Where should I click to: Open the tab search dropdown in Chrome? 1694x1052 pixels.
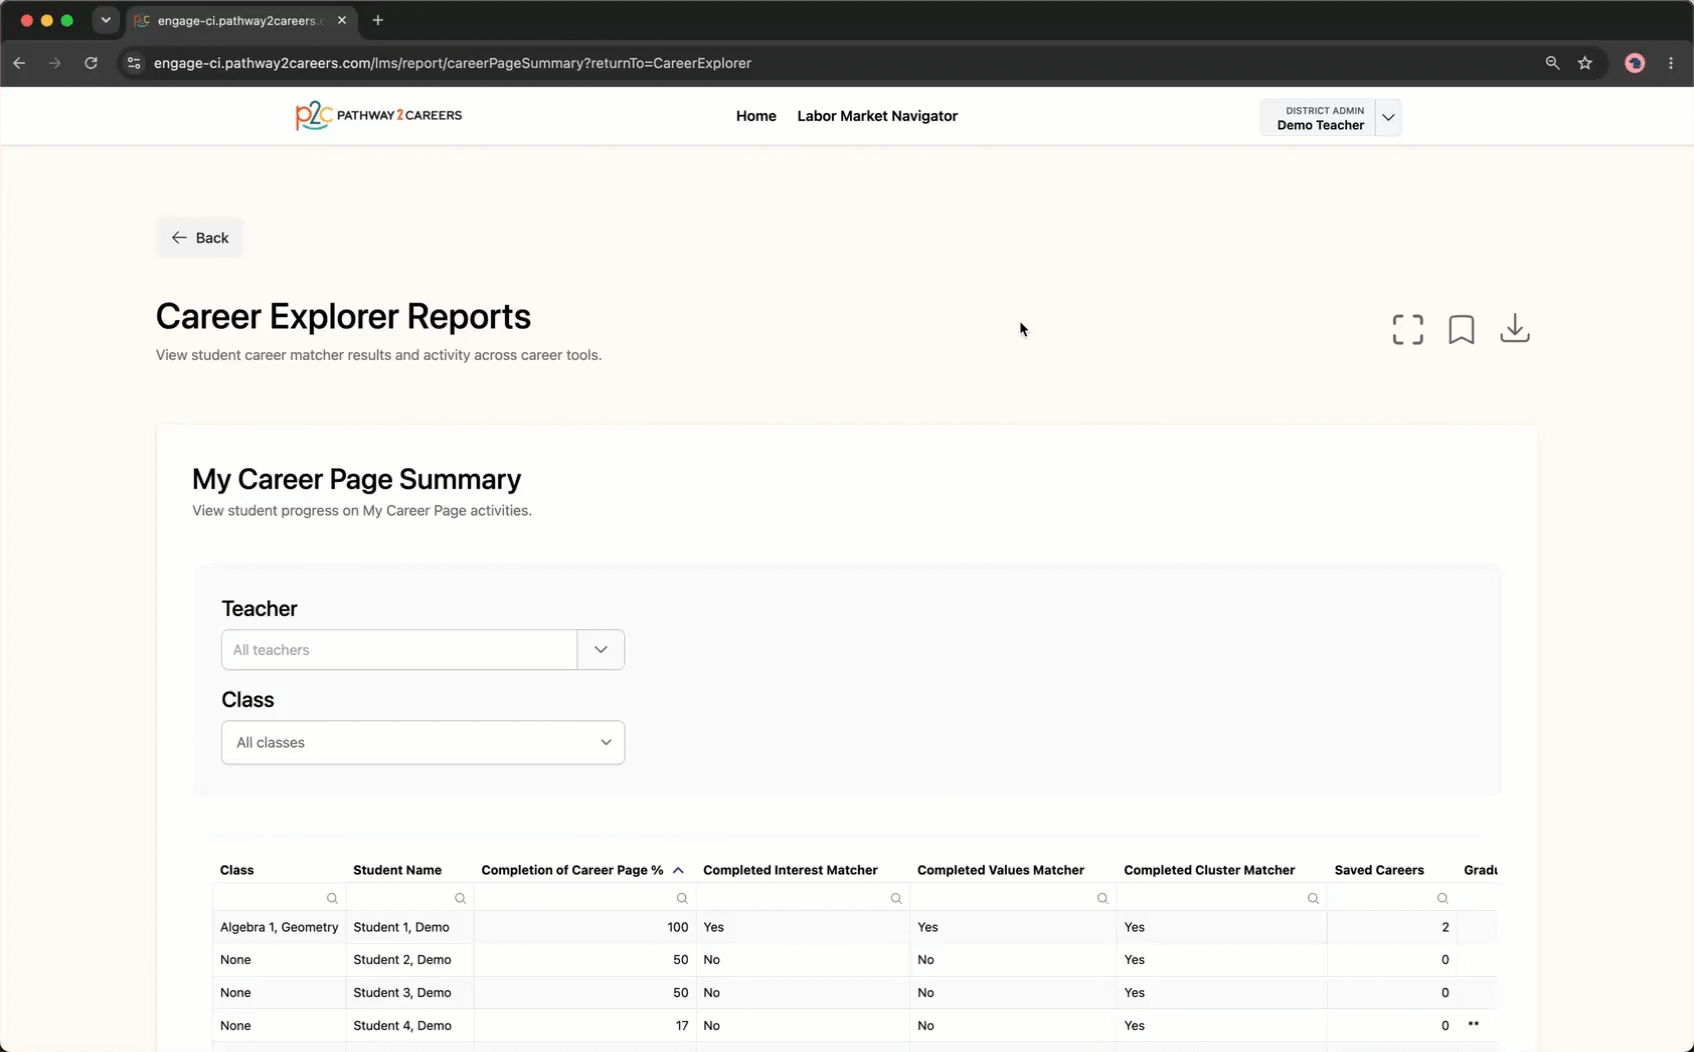tap(105, 20)
